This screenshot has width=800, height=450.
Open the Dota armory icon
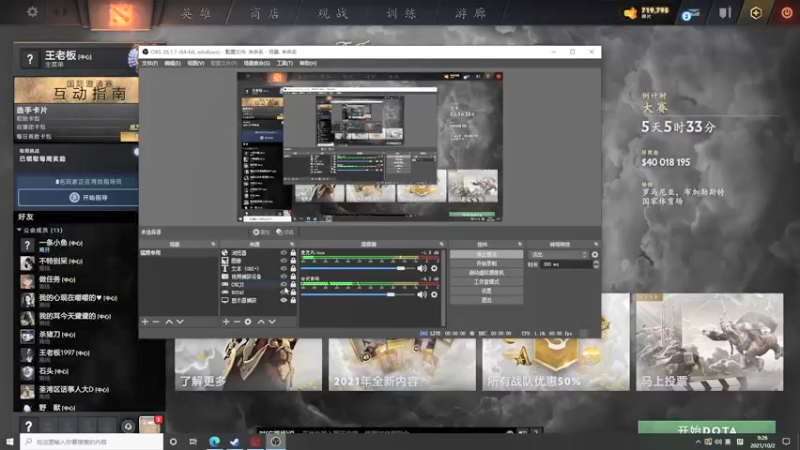(725, 13)
